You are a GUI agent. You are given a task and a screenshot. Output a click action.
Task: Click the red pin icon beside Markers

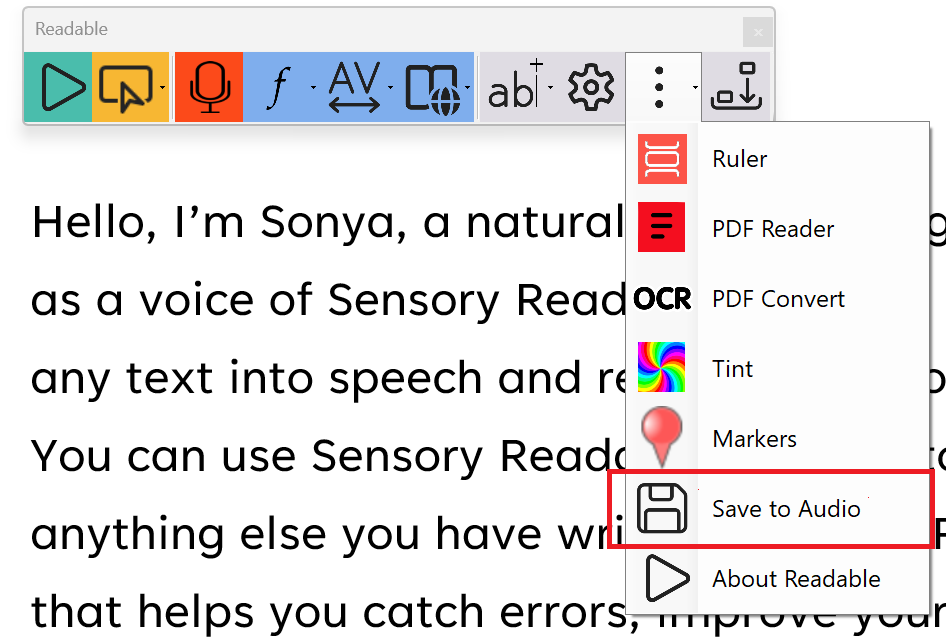(662, 438)
